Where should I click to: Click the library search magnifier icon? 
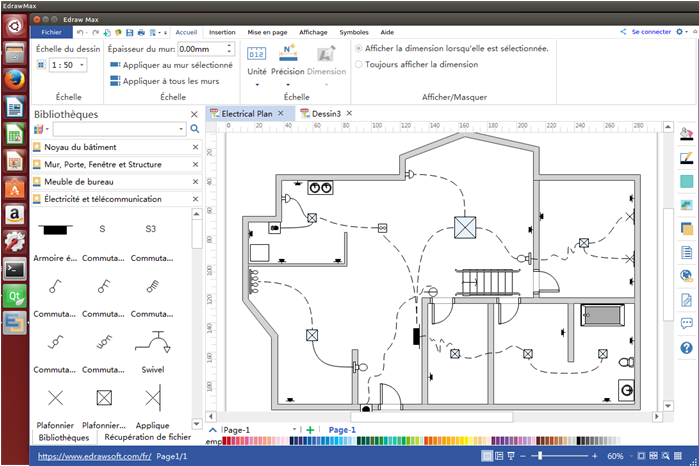coord(194,129)
